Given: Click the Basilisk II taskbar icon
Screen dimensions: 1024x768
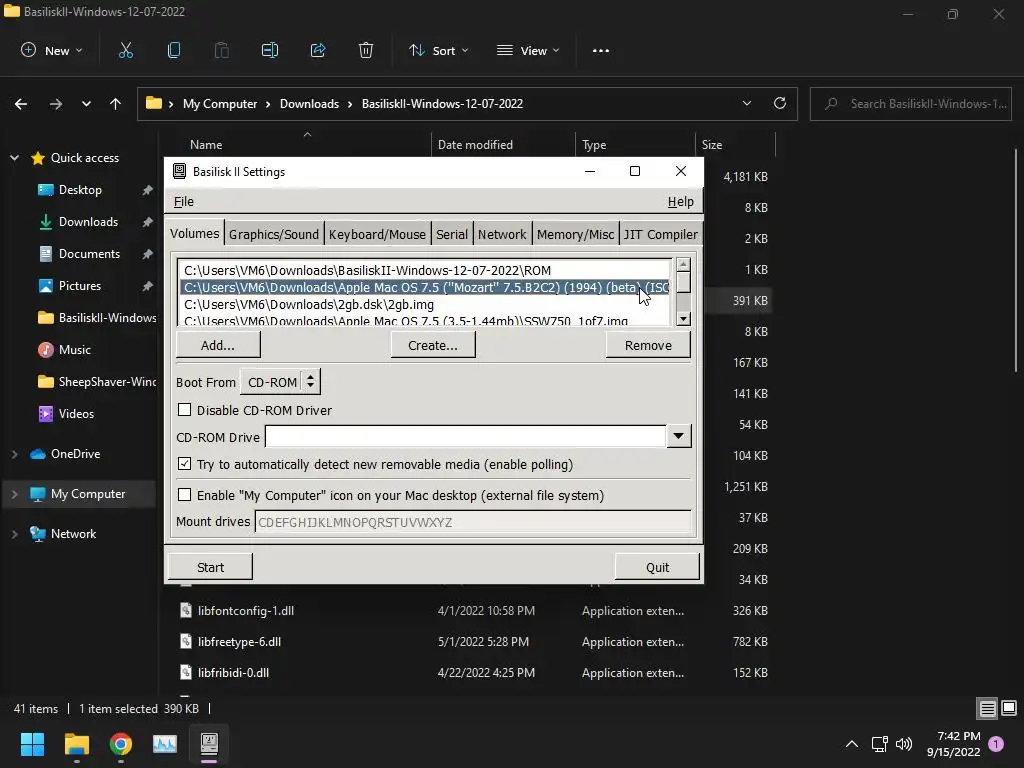Looking at the screenshot, I should pyautogui.click(x=209, y=744).
